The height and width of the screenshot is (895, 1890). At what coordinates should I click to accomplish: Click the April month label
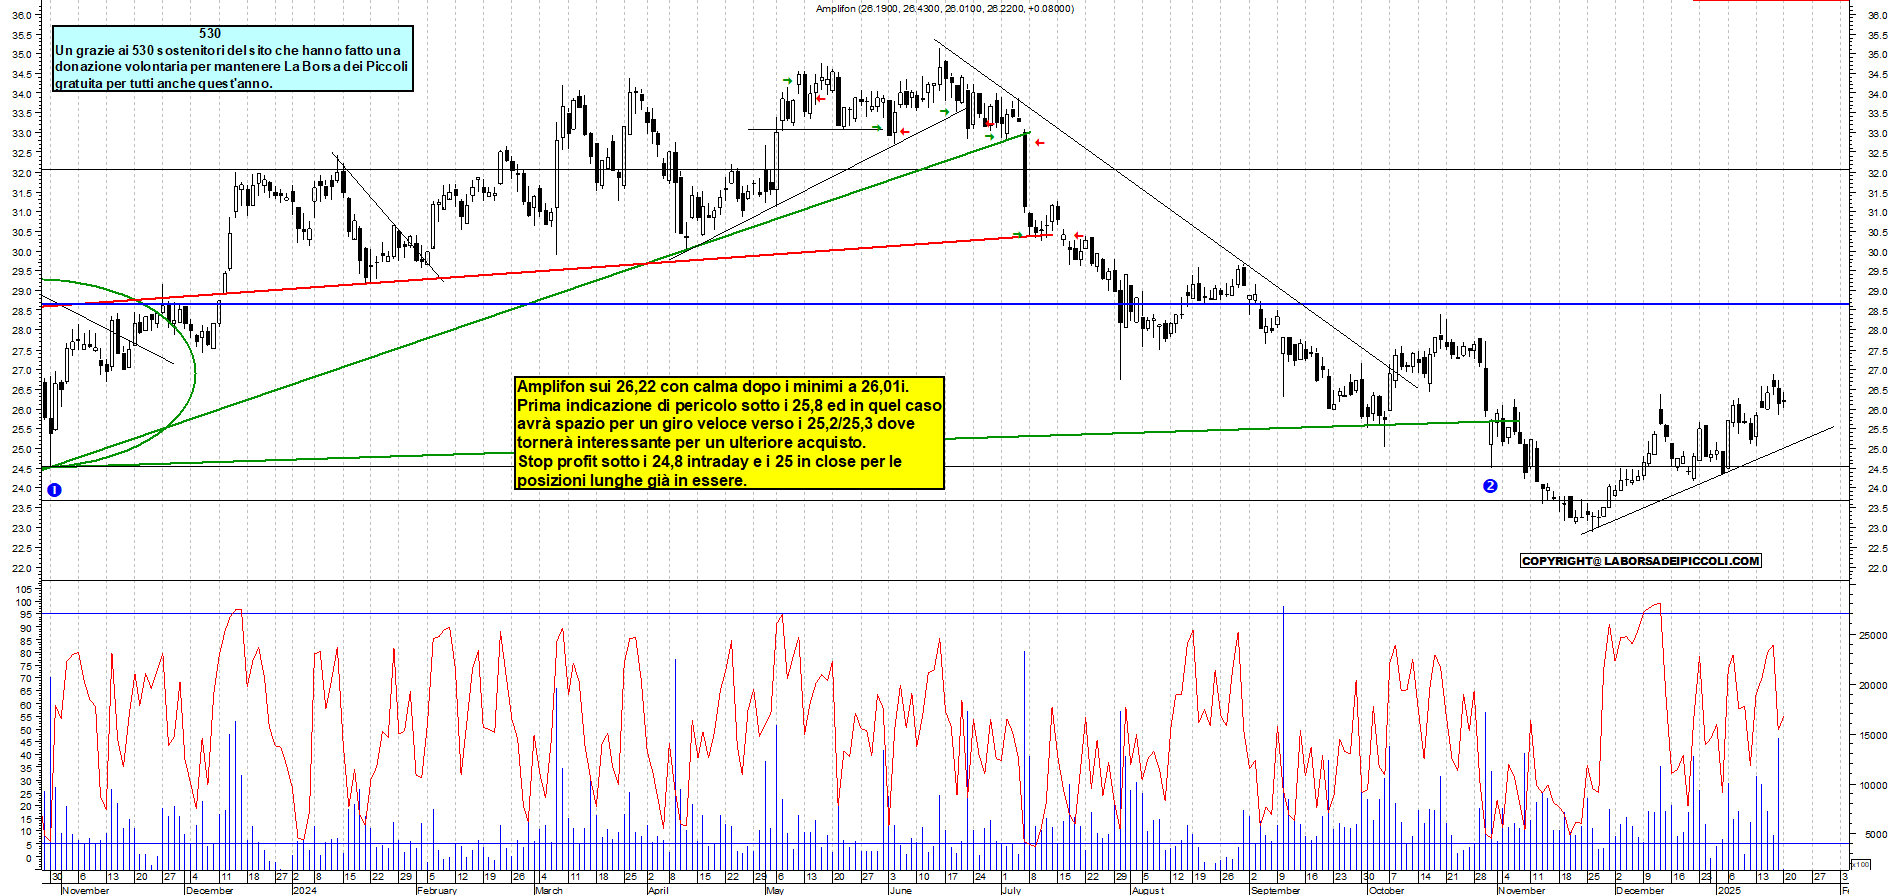pyautogui.click(x=658, y=890)
